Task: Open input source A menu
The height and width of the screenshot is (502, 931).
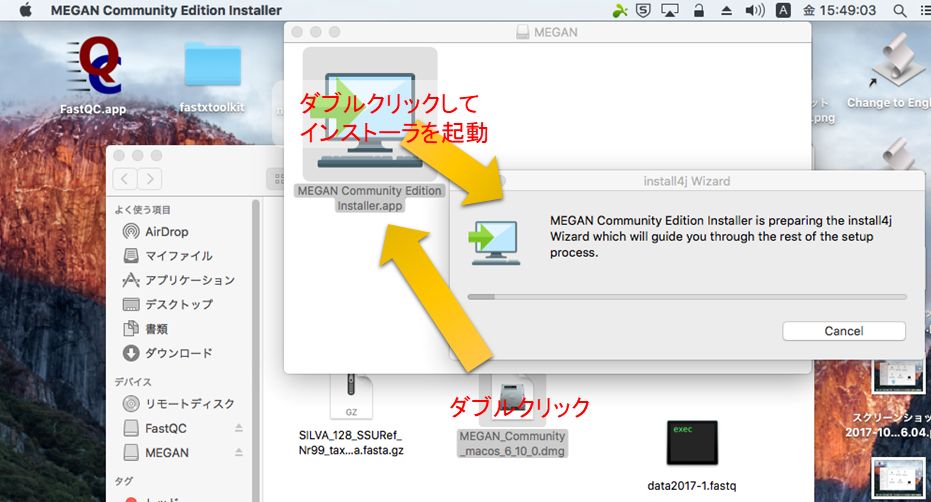Action: 783,10
